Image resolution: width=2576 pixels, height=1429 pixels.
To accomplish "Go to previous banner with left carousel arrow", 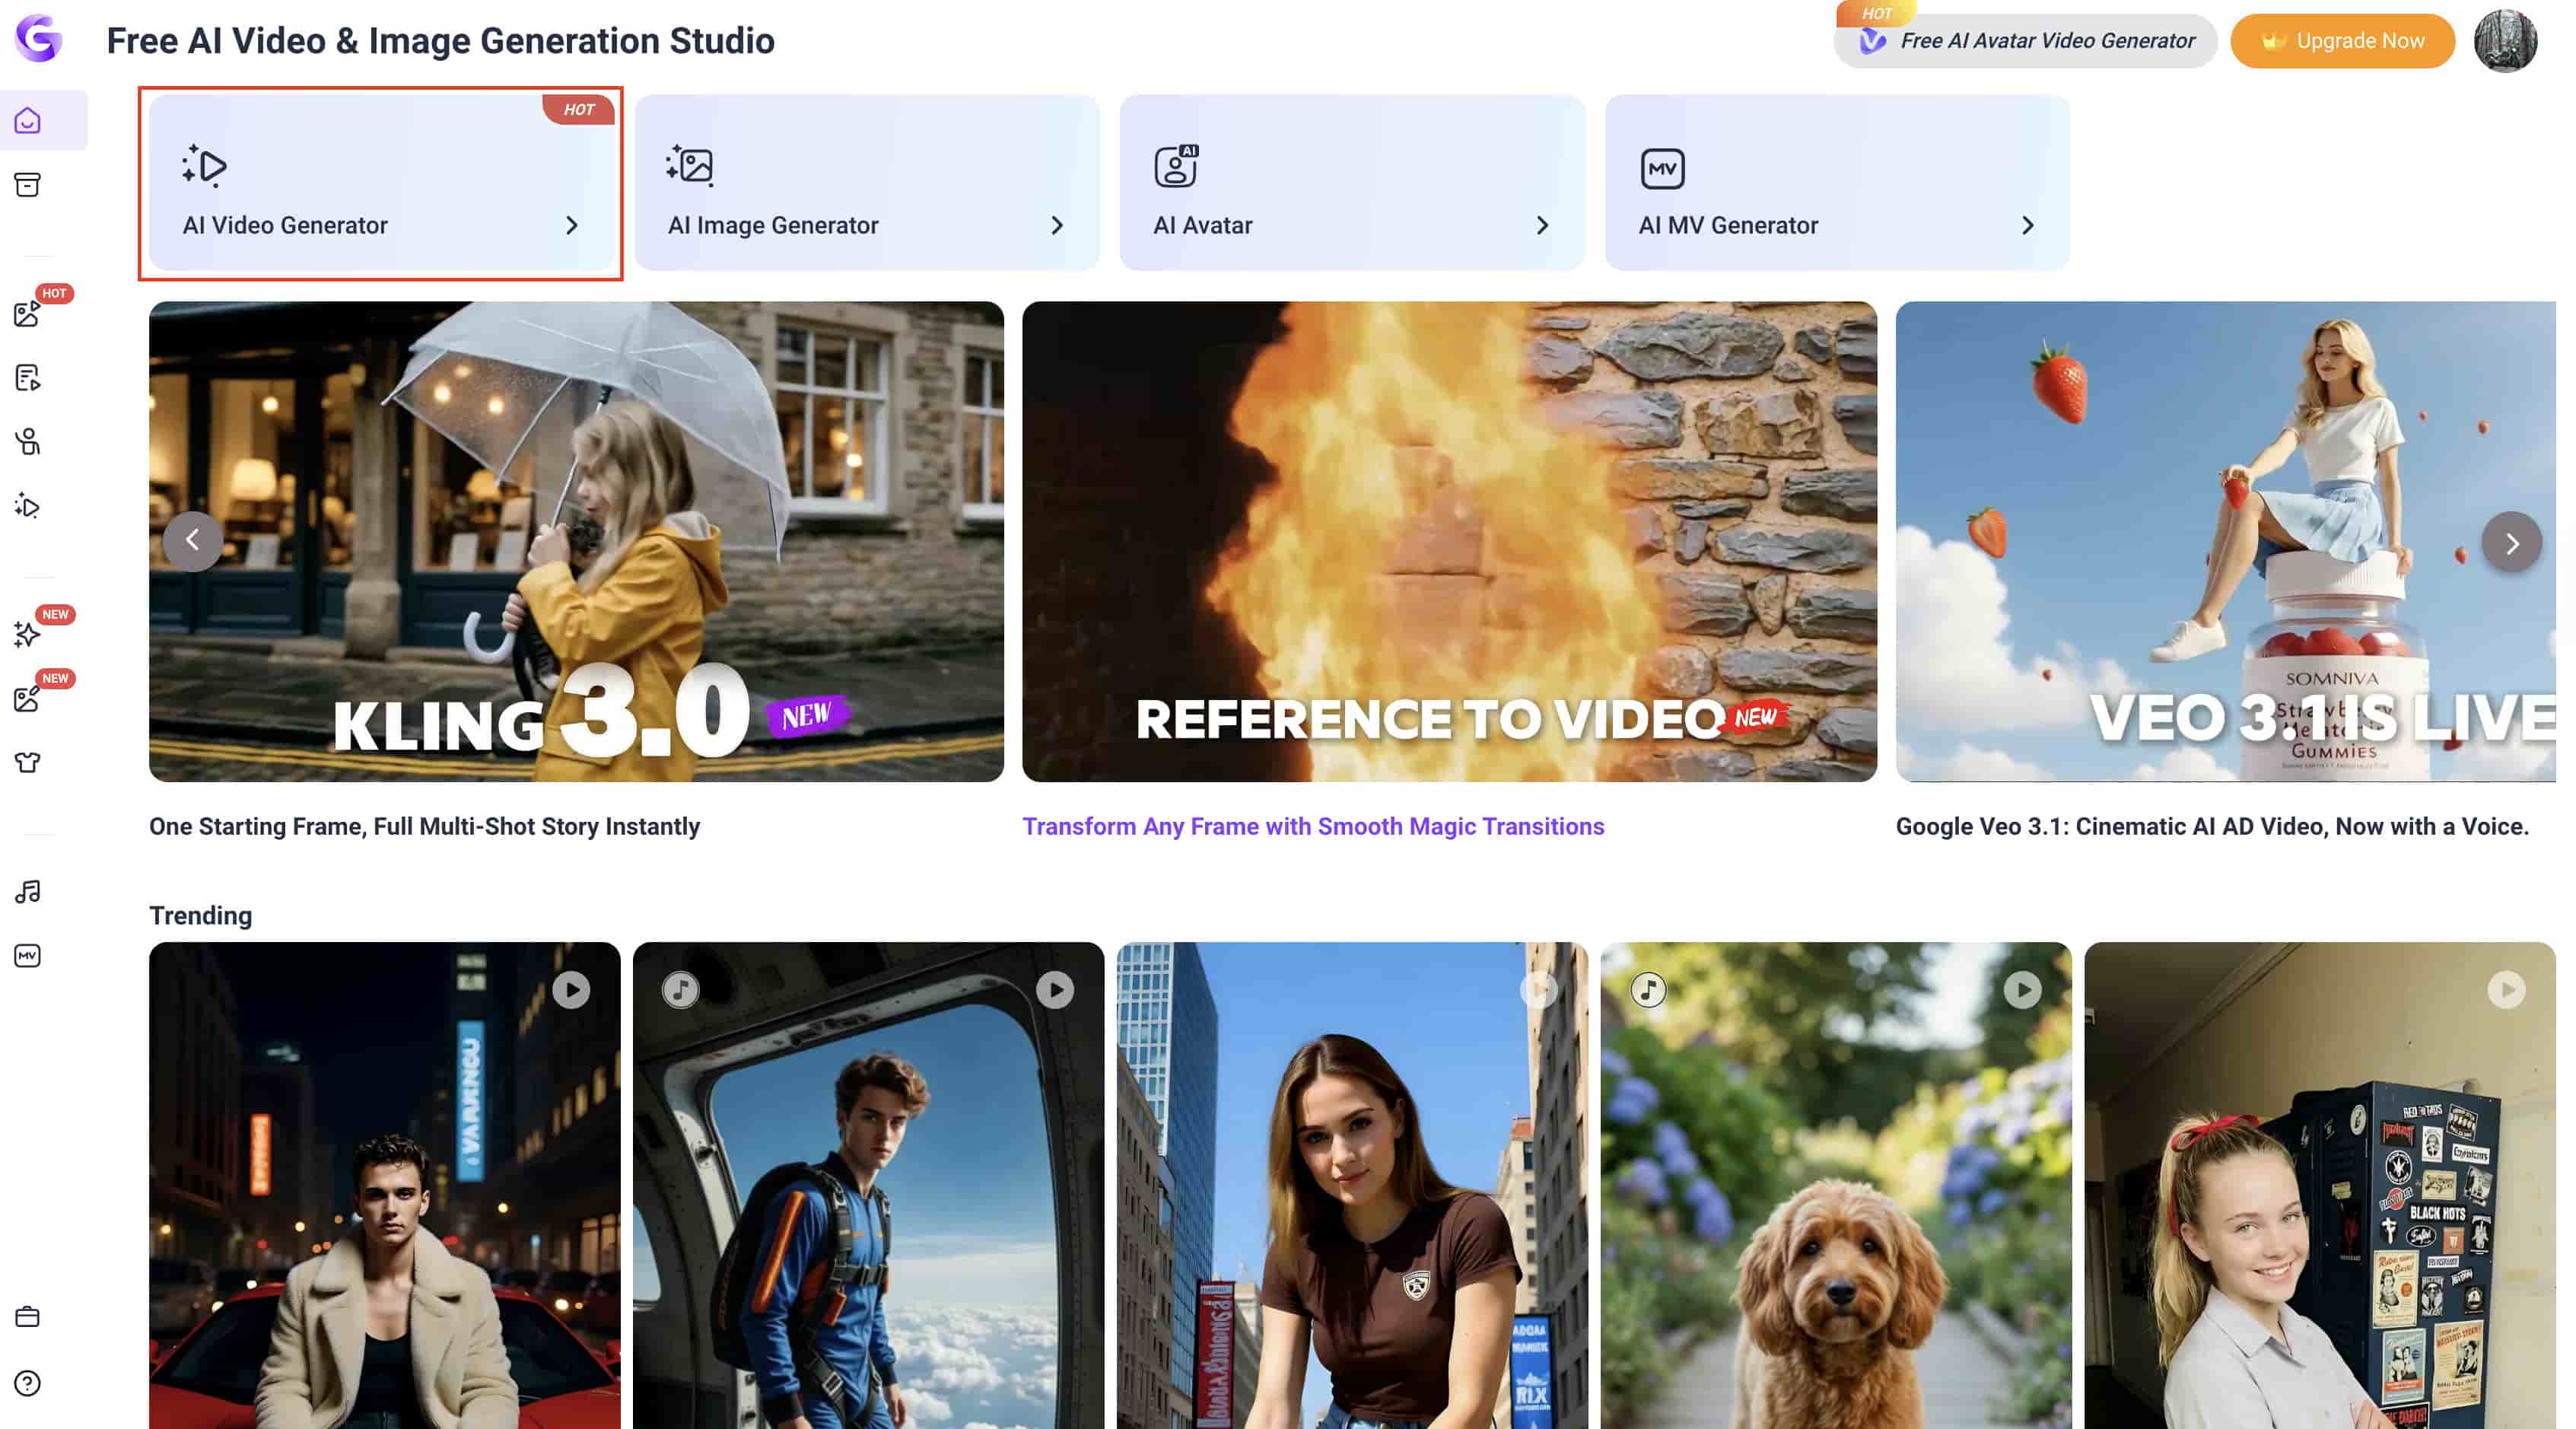I will 193,541.
